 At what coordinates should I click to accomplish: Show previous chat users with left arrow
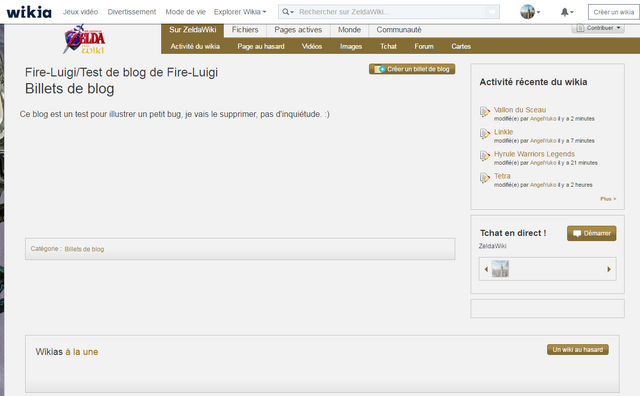486,269
